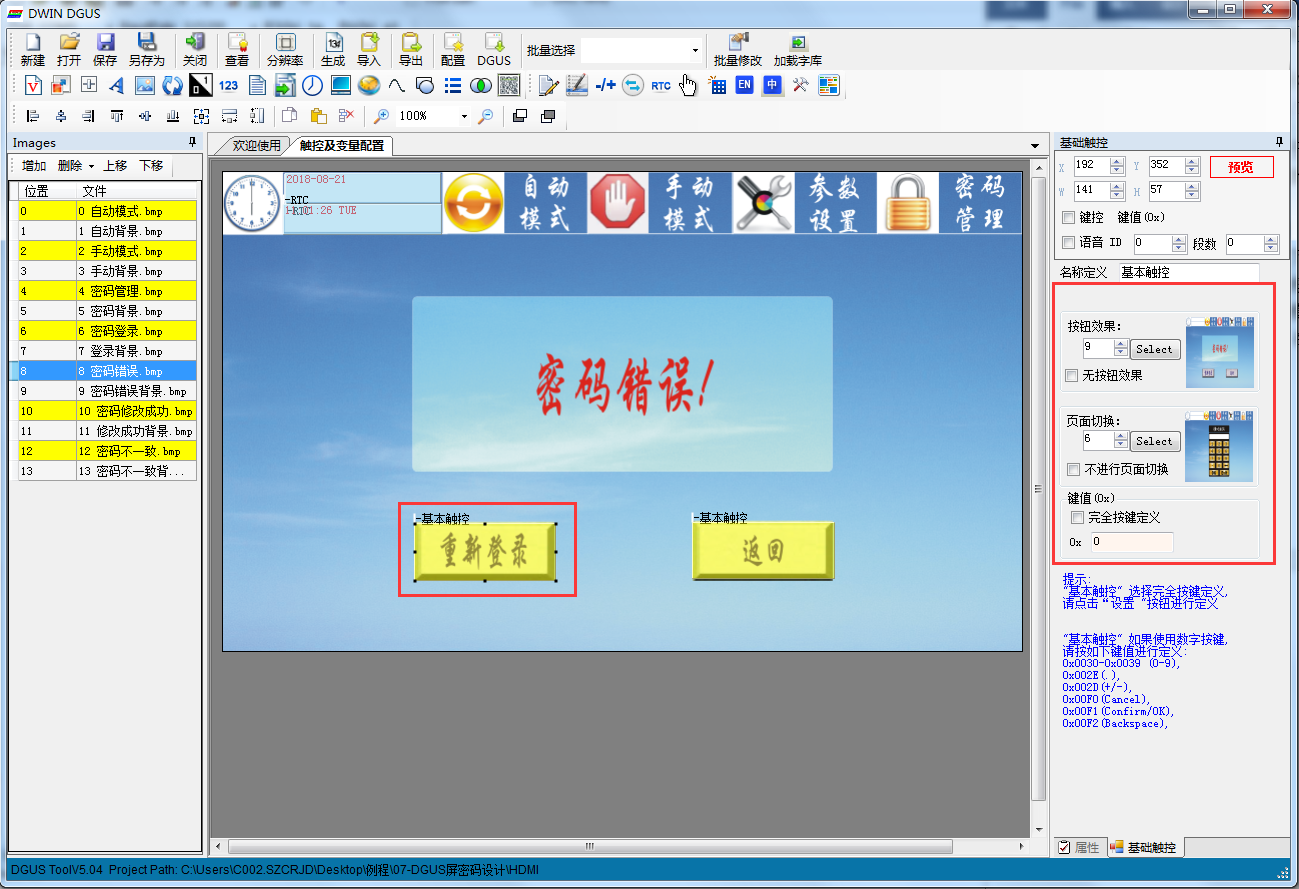Click the paste clipboard icon
Image resolution: width=1299 pixels, height=889 pixels.
(x=318, y=116)
